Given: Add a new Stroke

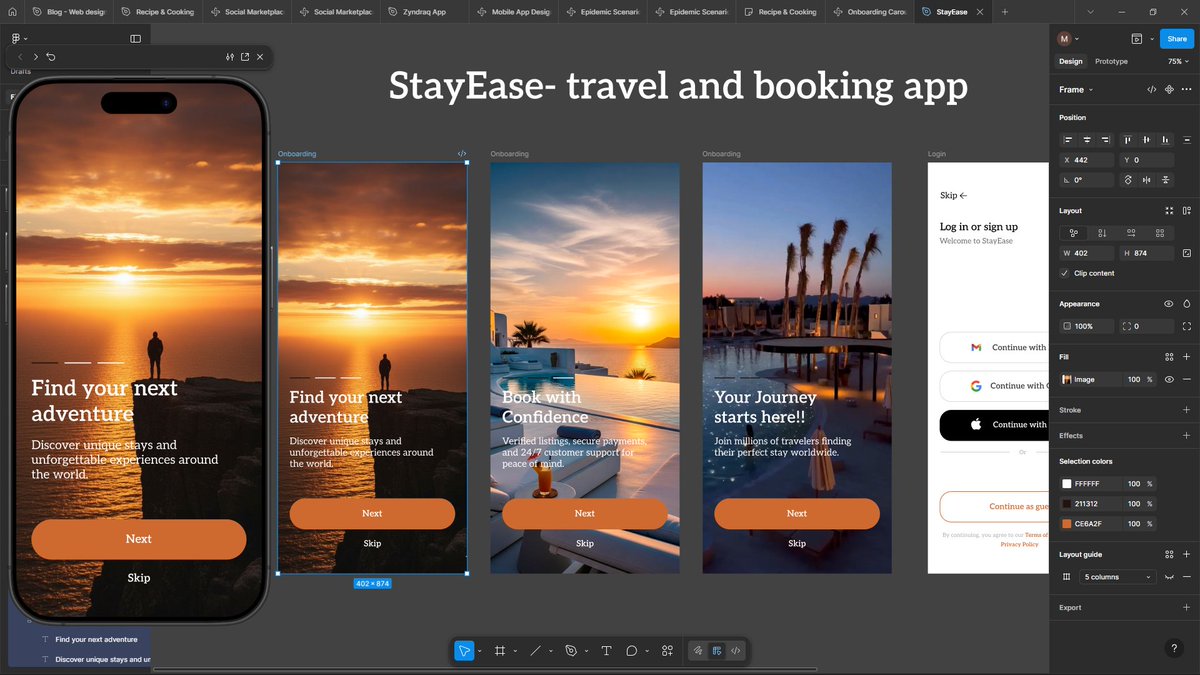Looking at the screenshot, I should [x=1186, y=410].
